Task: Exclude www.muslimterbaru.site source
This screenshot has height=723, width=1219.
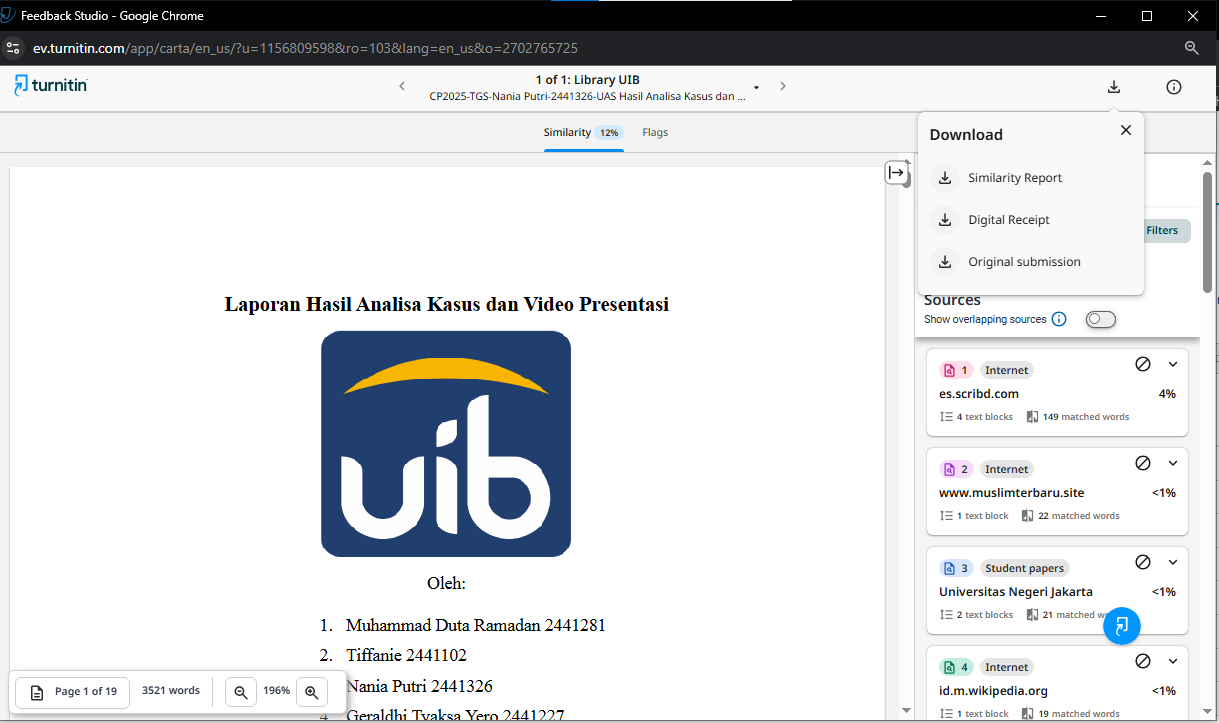Action: point(1143,463)
